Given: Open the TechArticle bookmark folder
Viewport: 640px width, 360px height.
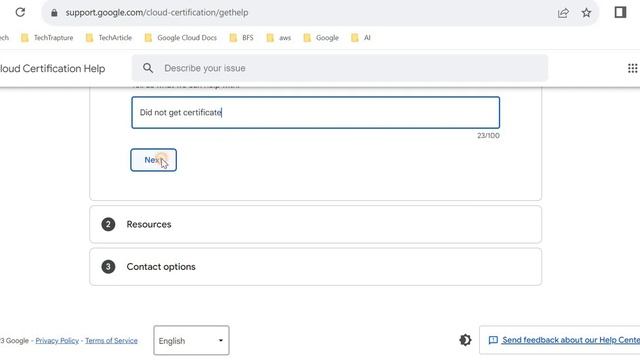Looking at the screenshot, I should click(109, 38).
